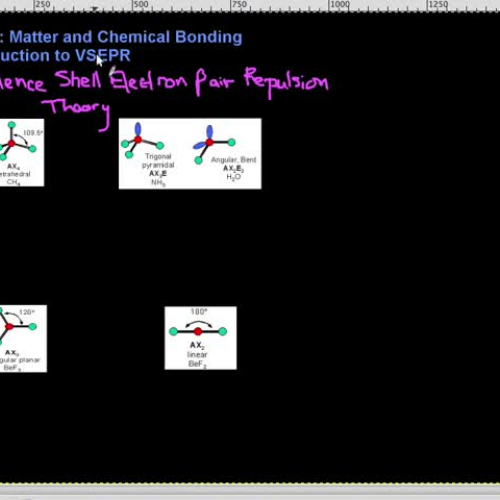Click the 'Trigonal pyramidal' caption

coord(158,161)
